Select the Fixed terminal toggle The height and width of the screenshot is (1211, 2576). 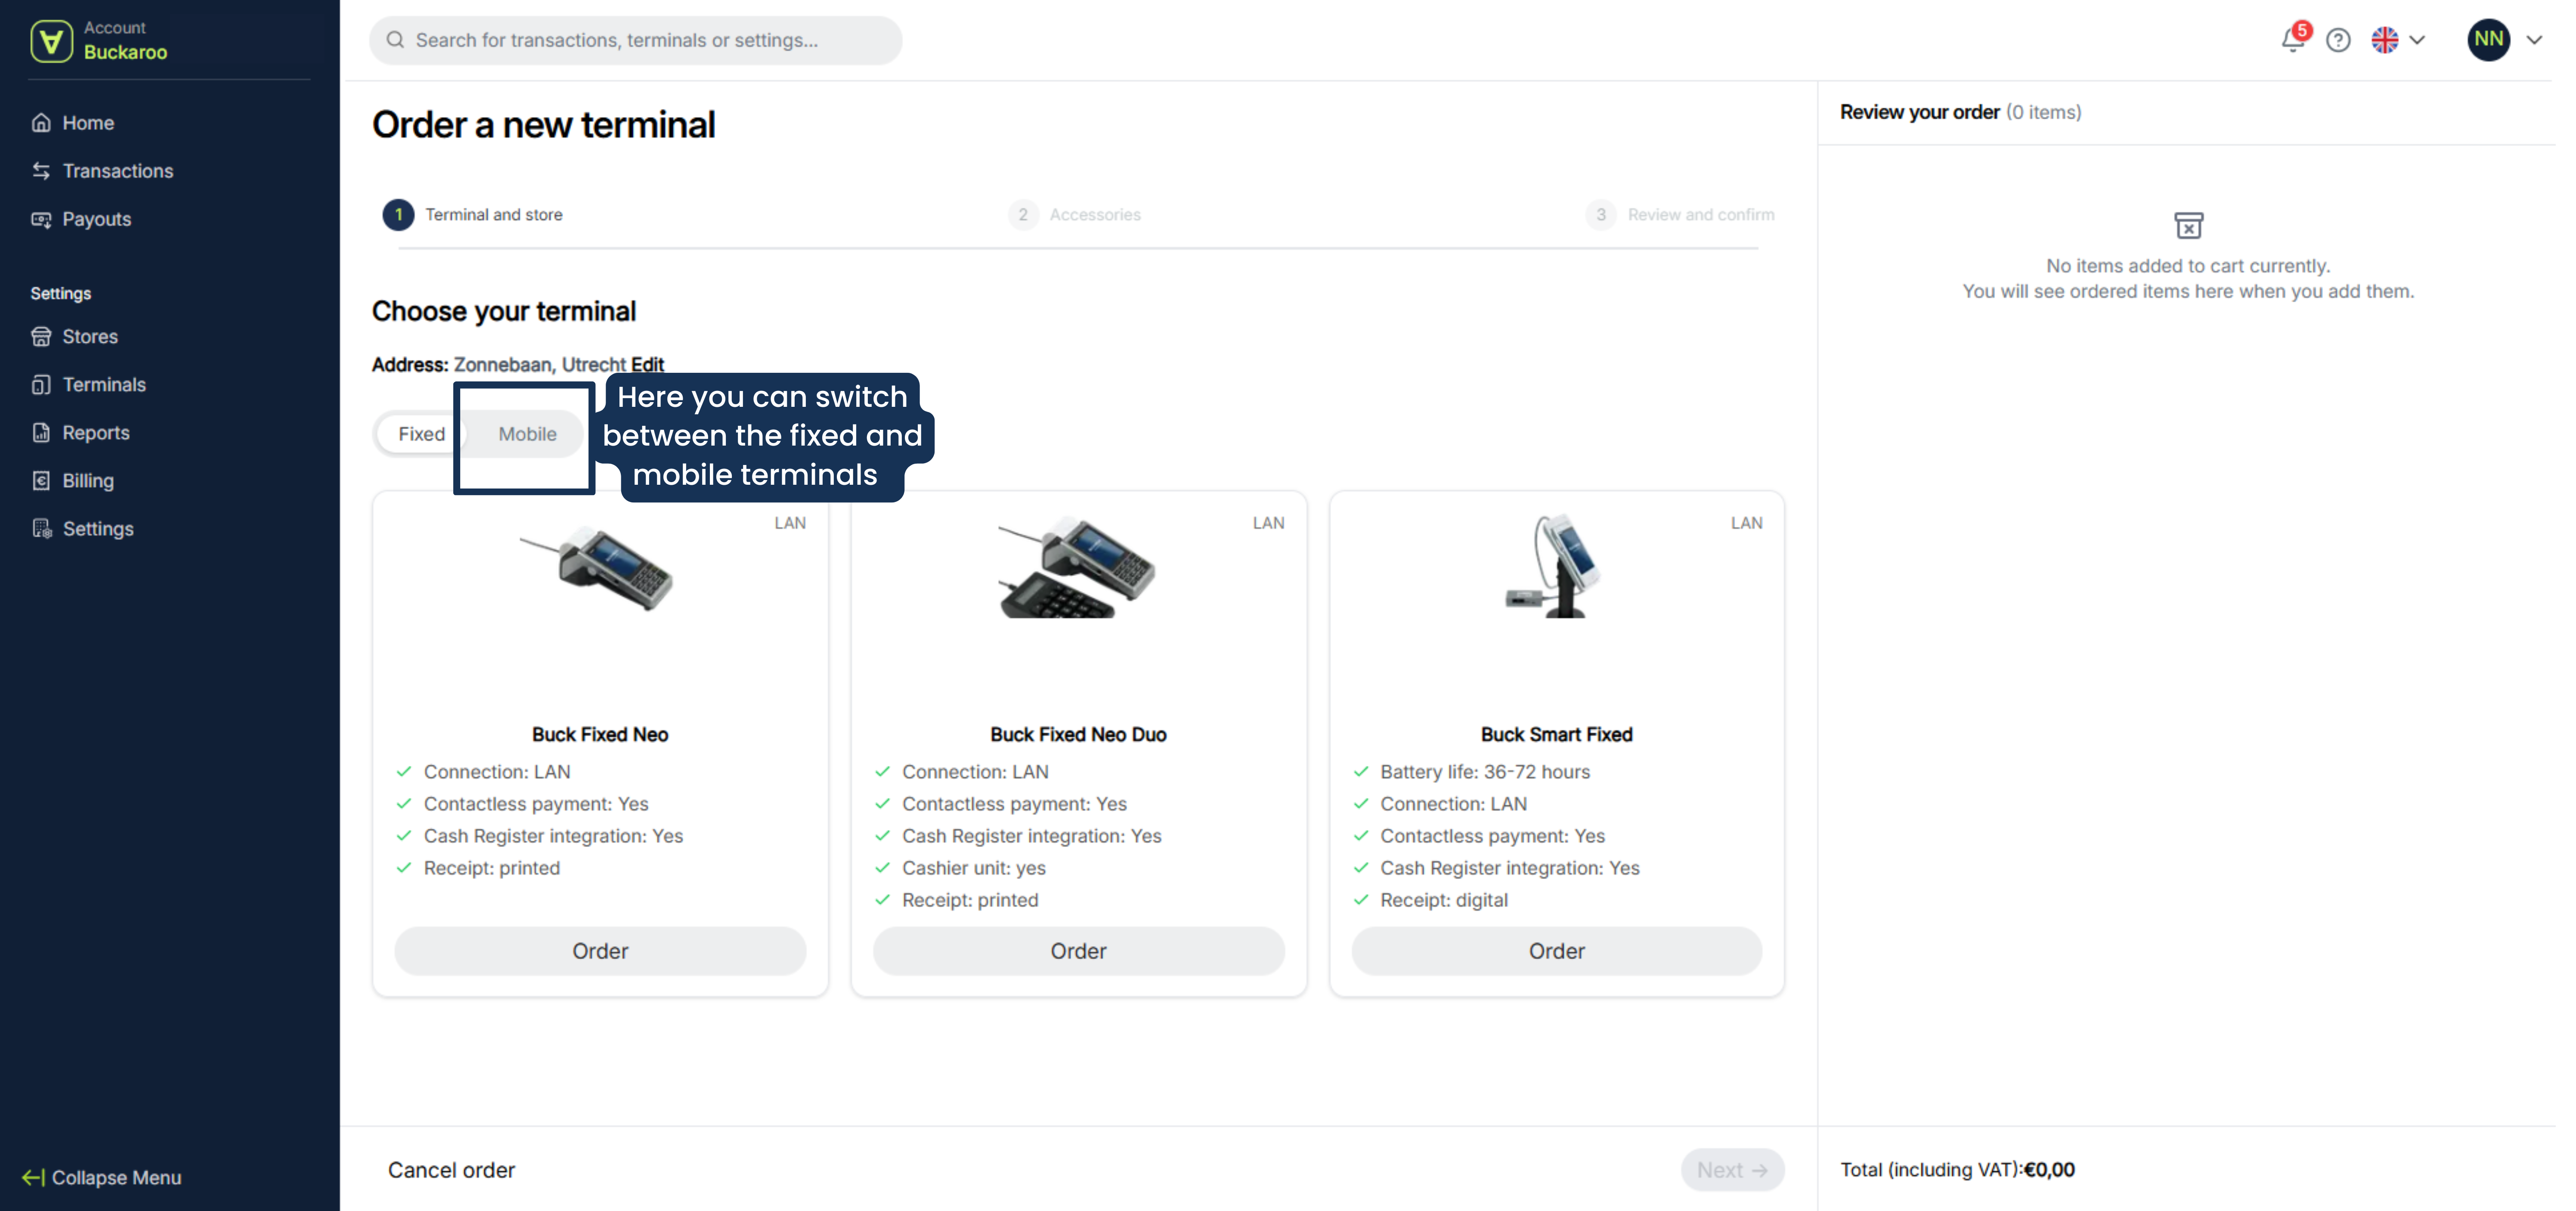tap(421, 434)
